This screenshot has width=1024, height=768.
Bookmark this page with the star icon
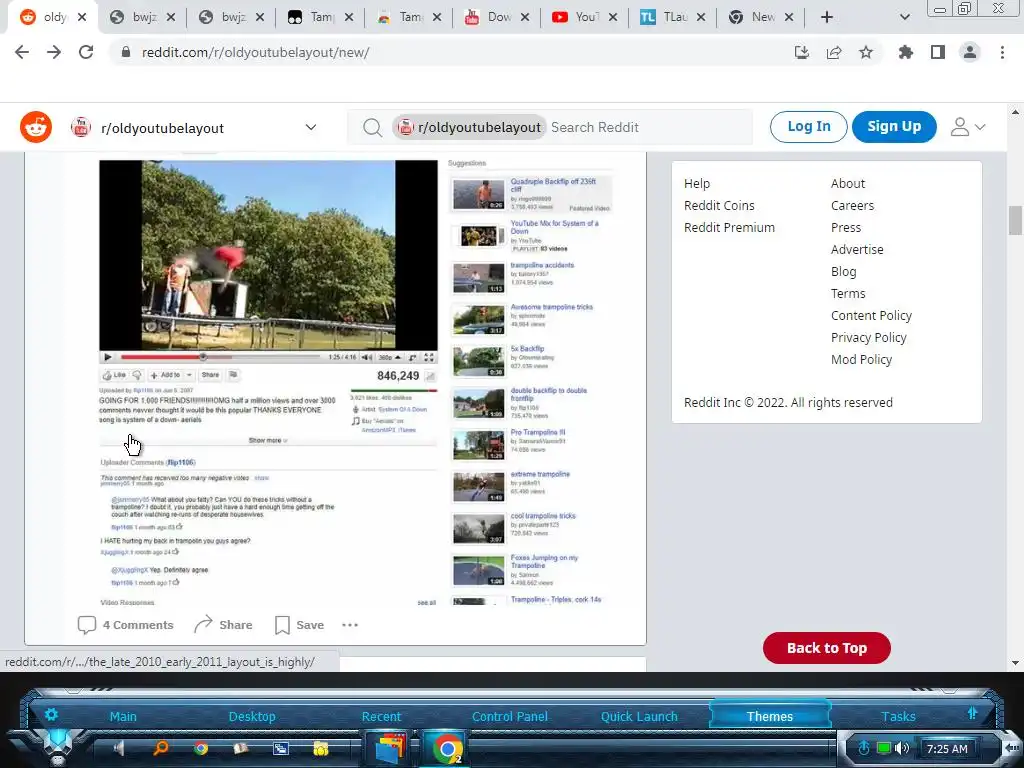866,52
